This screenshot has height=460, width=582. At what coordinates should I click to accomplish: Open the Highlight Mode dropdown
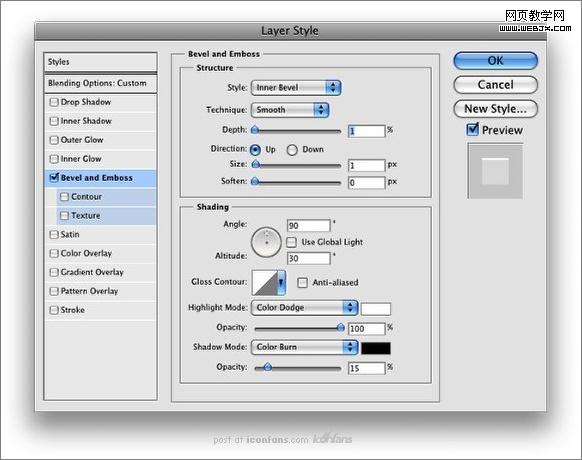304,308
